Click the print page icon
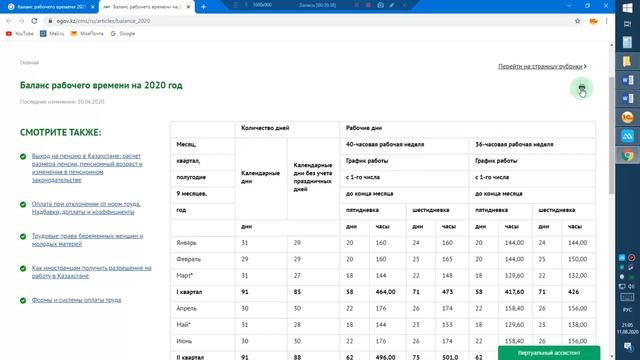640x360 pixels. pos(581,88)
